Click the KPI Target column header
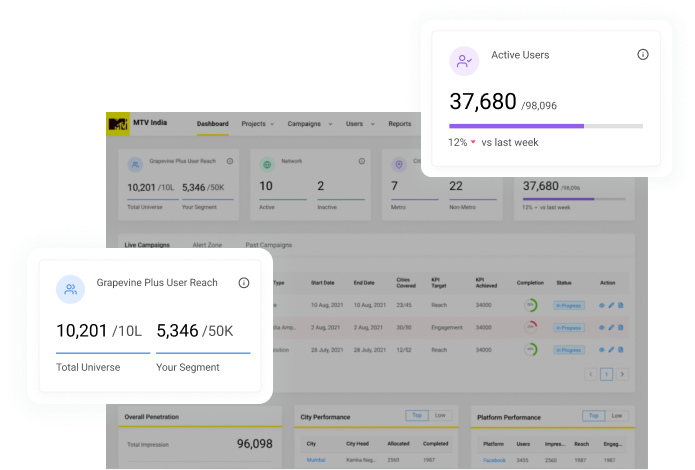Viewport: 695px width, 470px height. coord(439,283)
